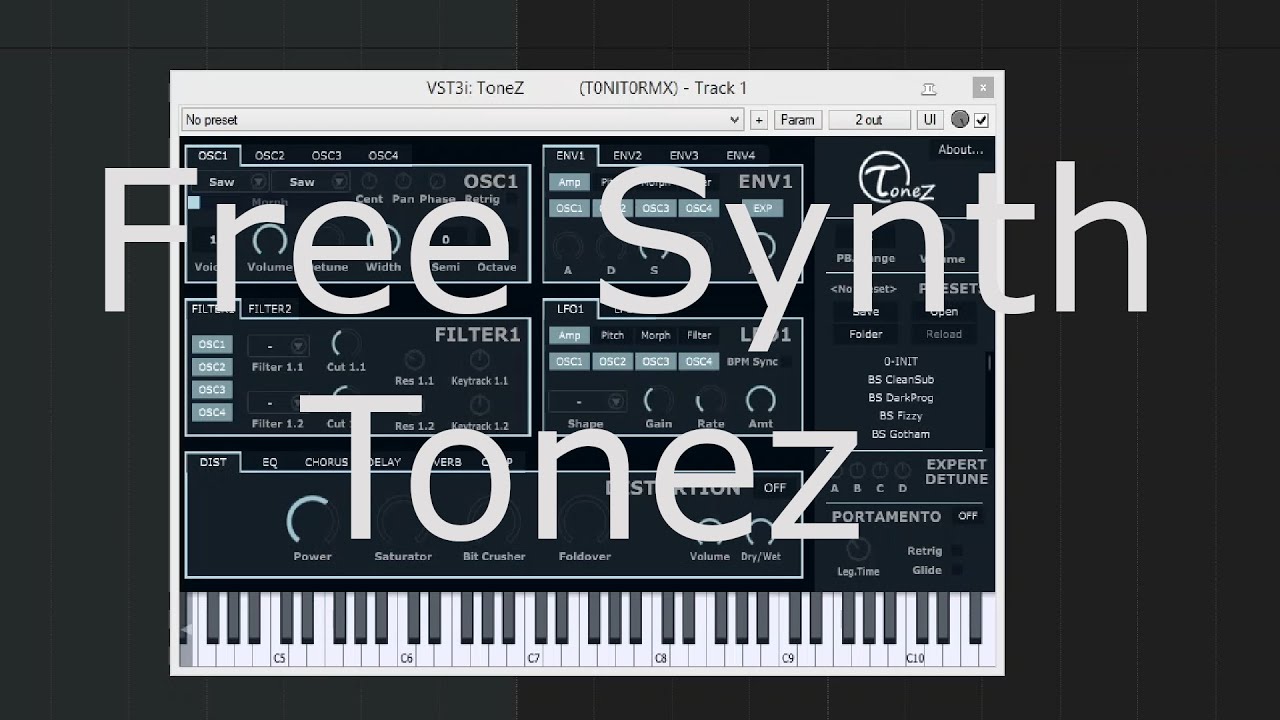Click the OSC1 Phase knob

click(437, 181)
